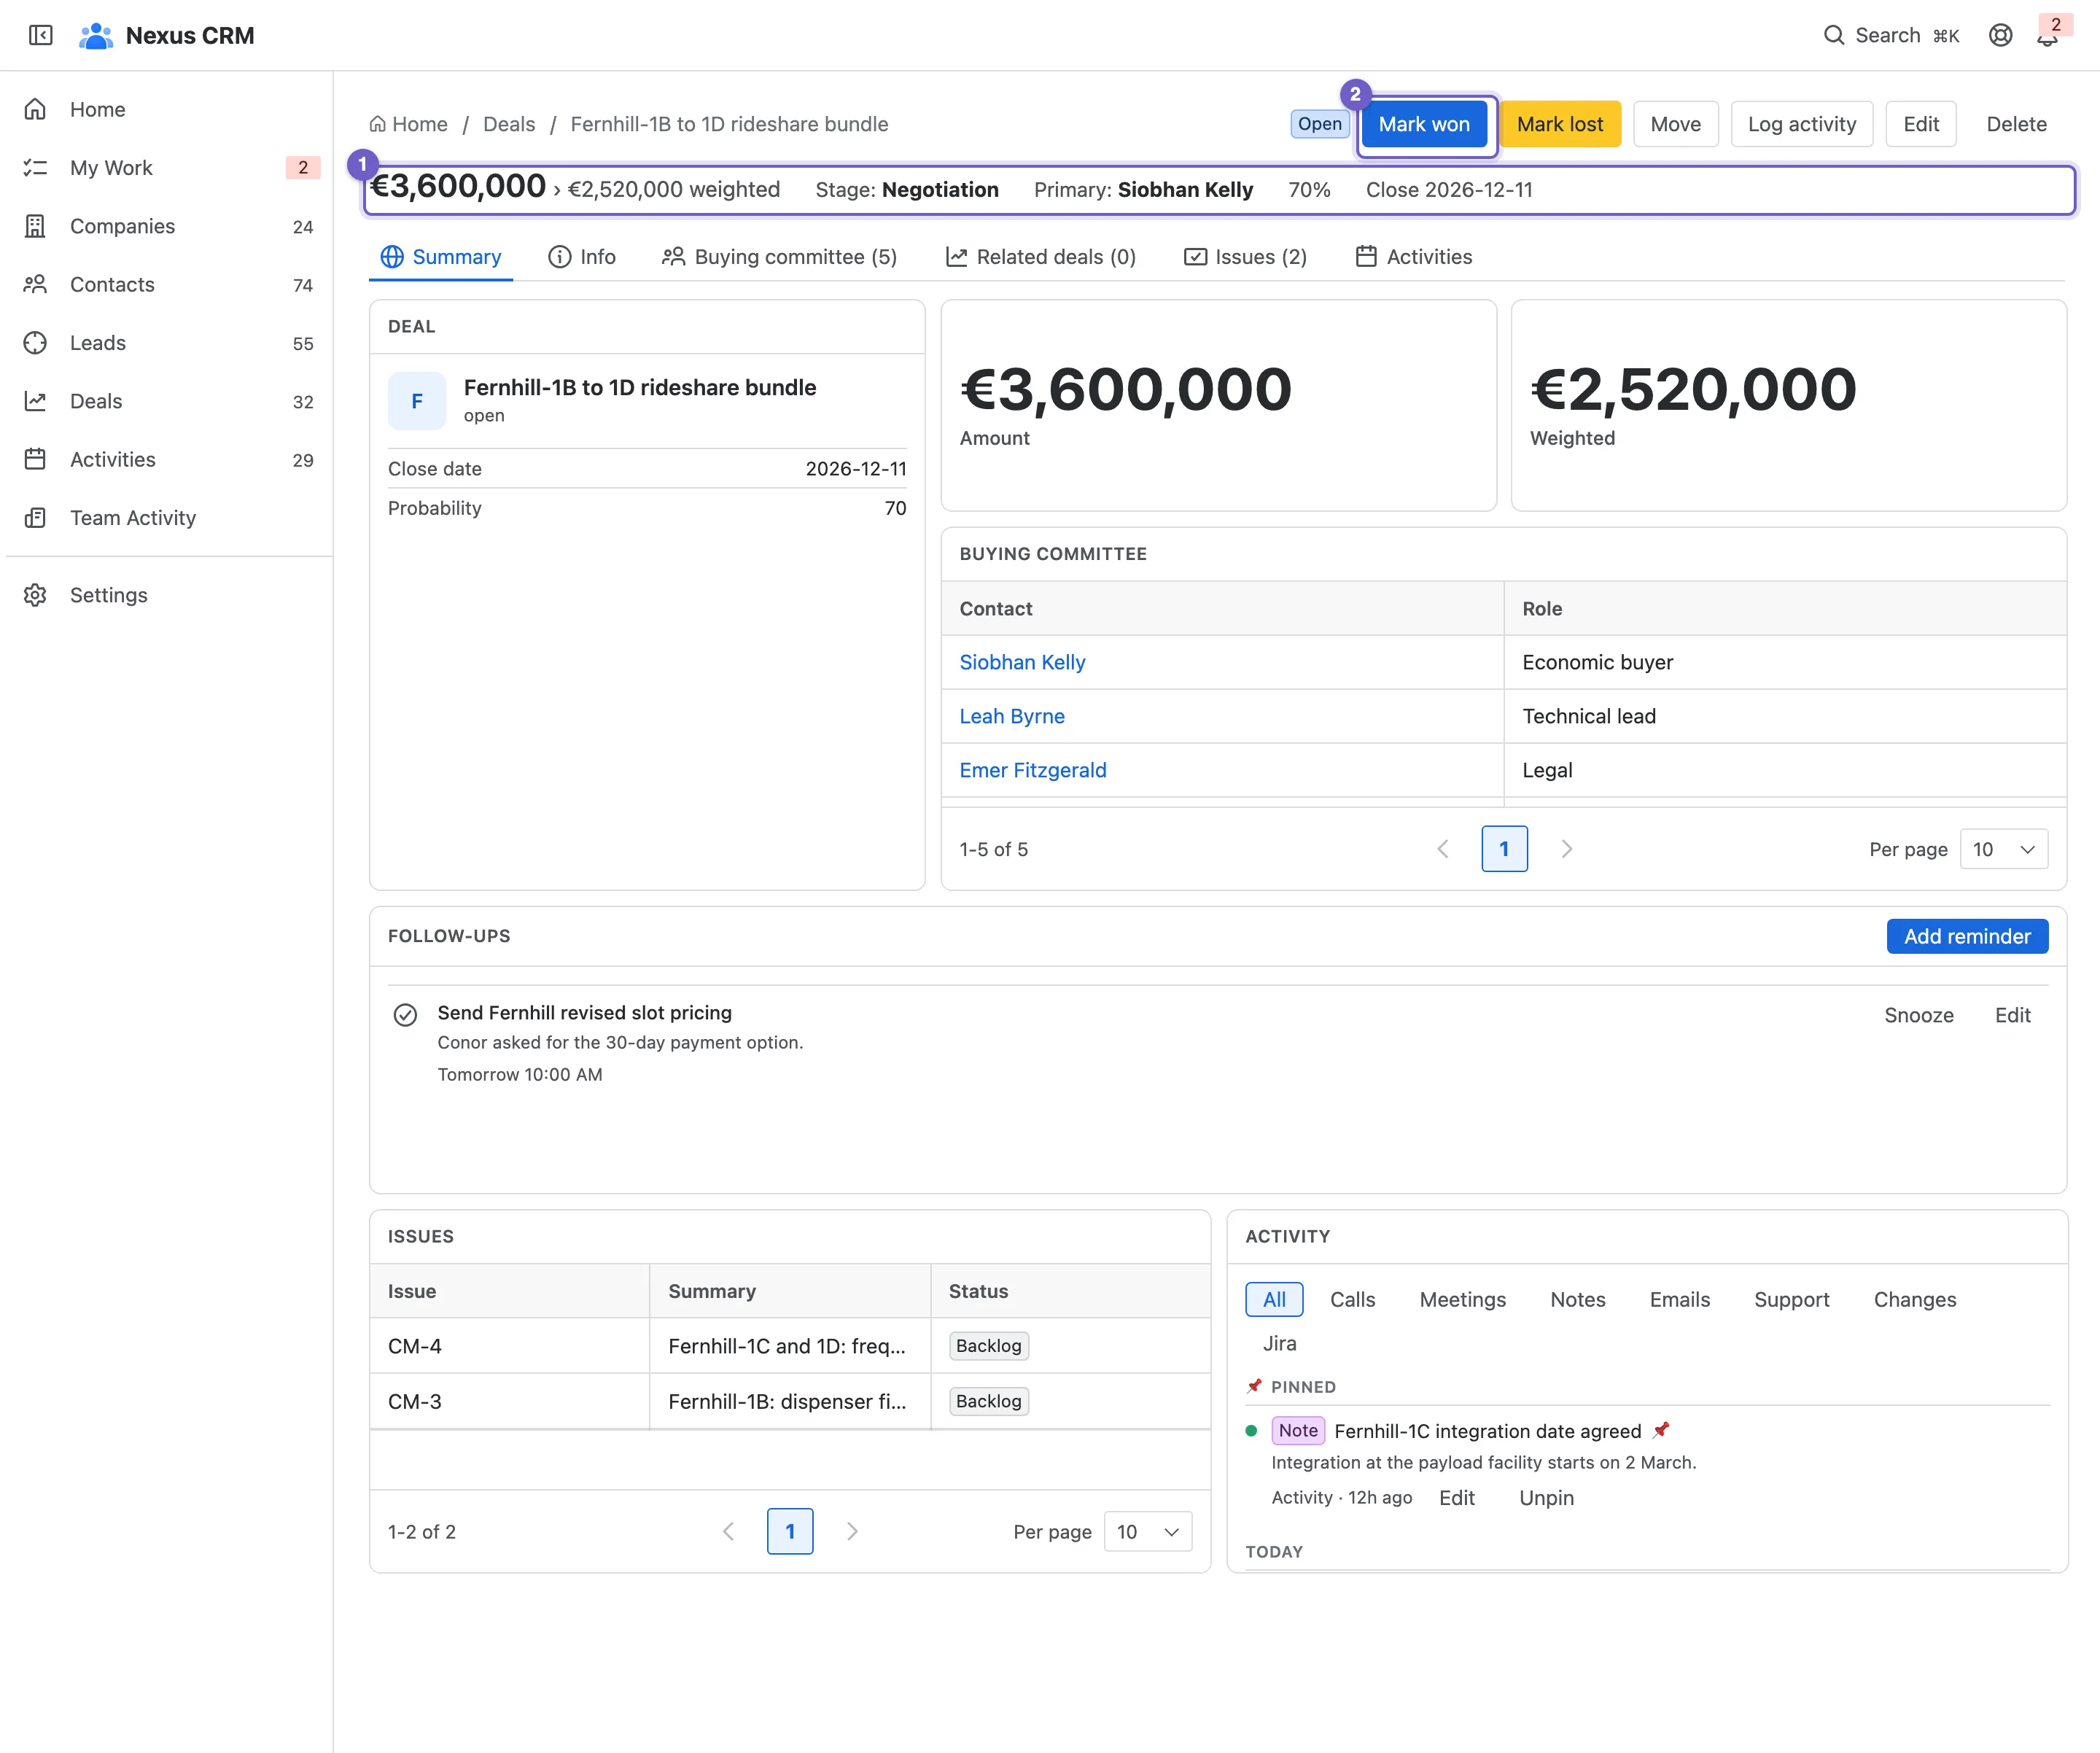Click Deals in the breadcrumb
The image size is (2100, 1753).
(x=509, y=124)
